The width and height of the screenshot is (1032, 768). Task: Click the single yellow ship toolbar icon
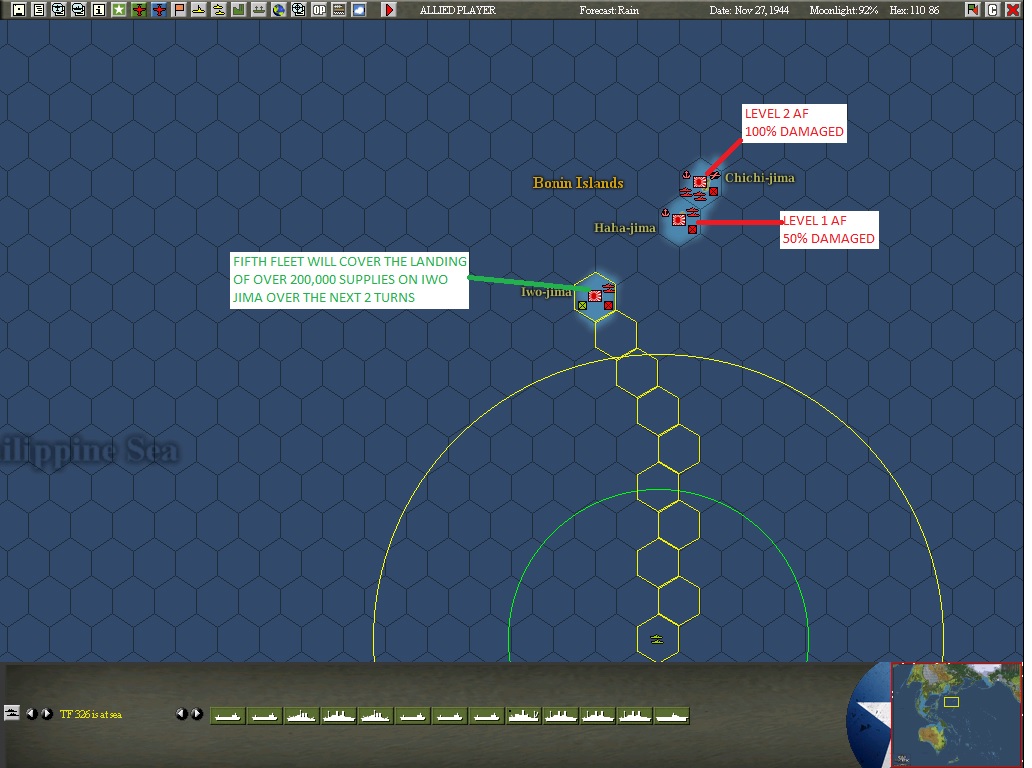[199, 10]
